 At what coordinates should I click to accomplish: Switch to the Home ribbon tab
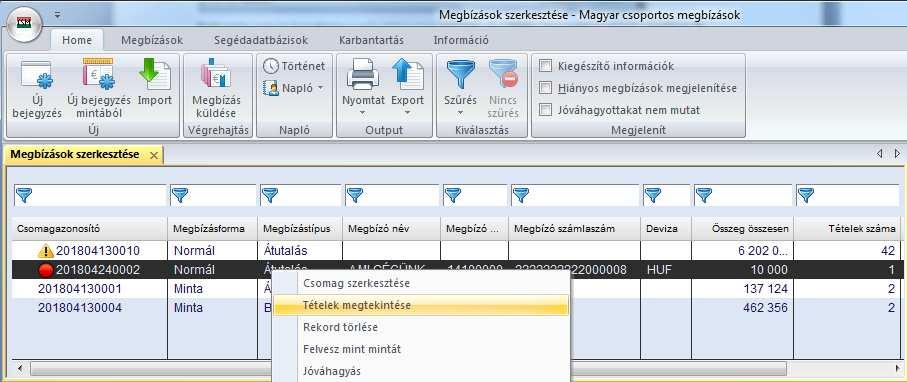pyautogui.click(x=77, y=41)
